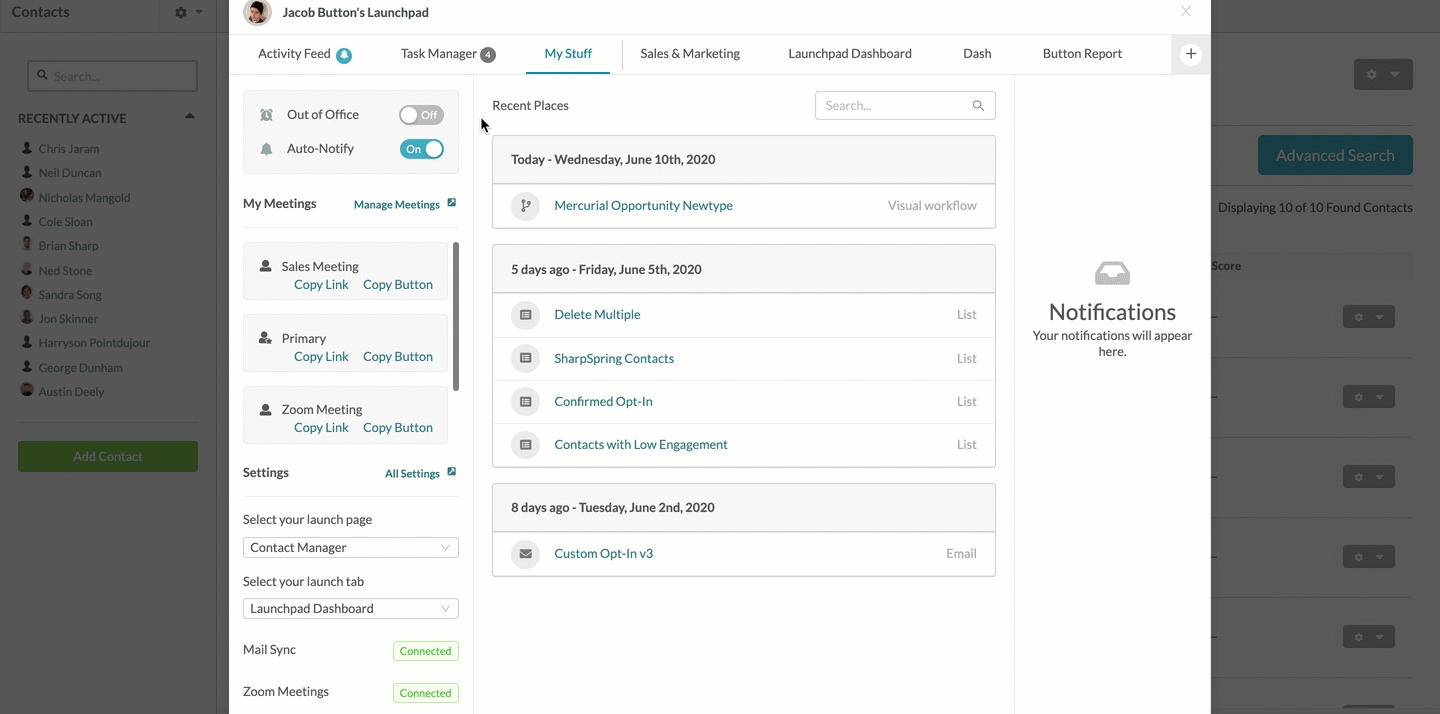
Task: Open the Button Report tab
Action: (x=1082, y=54)
